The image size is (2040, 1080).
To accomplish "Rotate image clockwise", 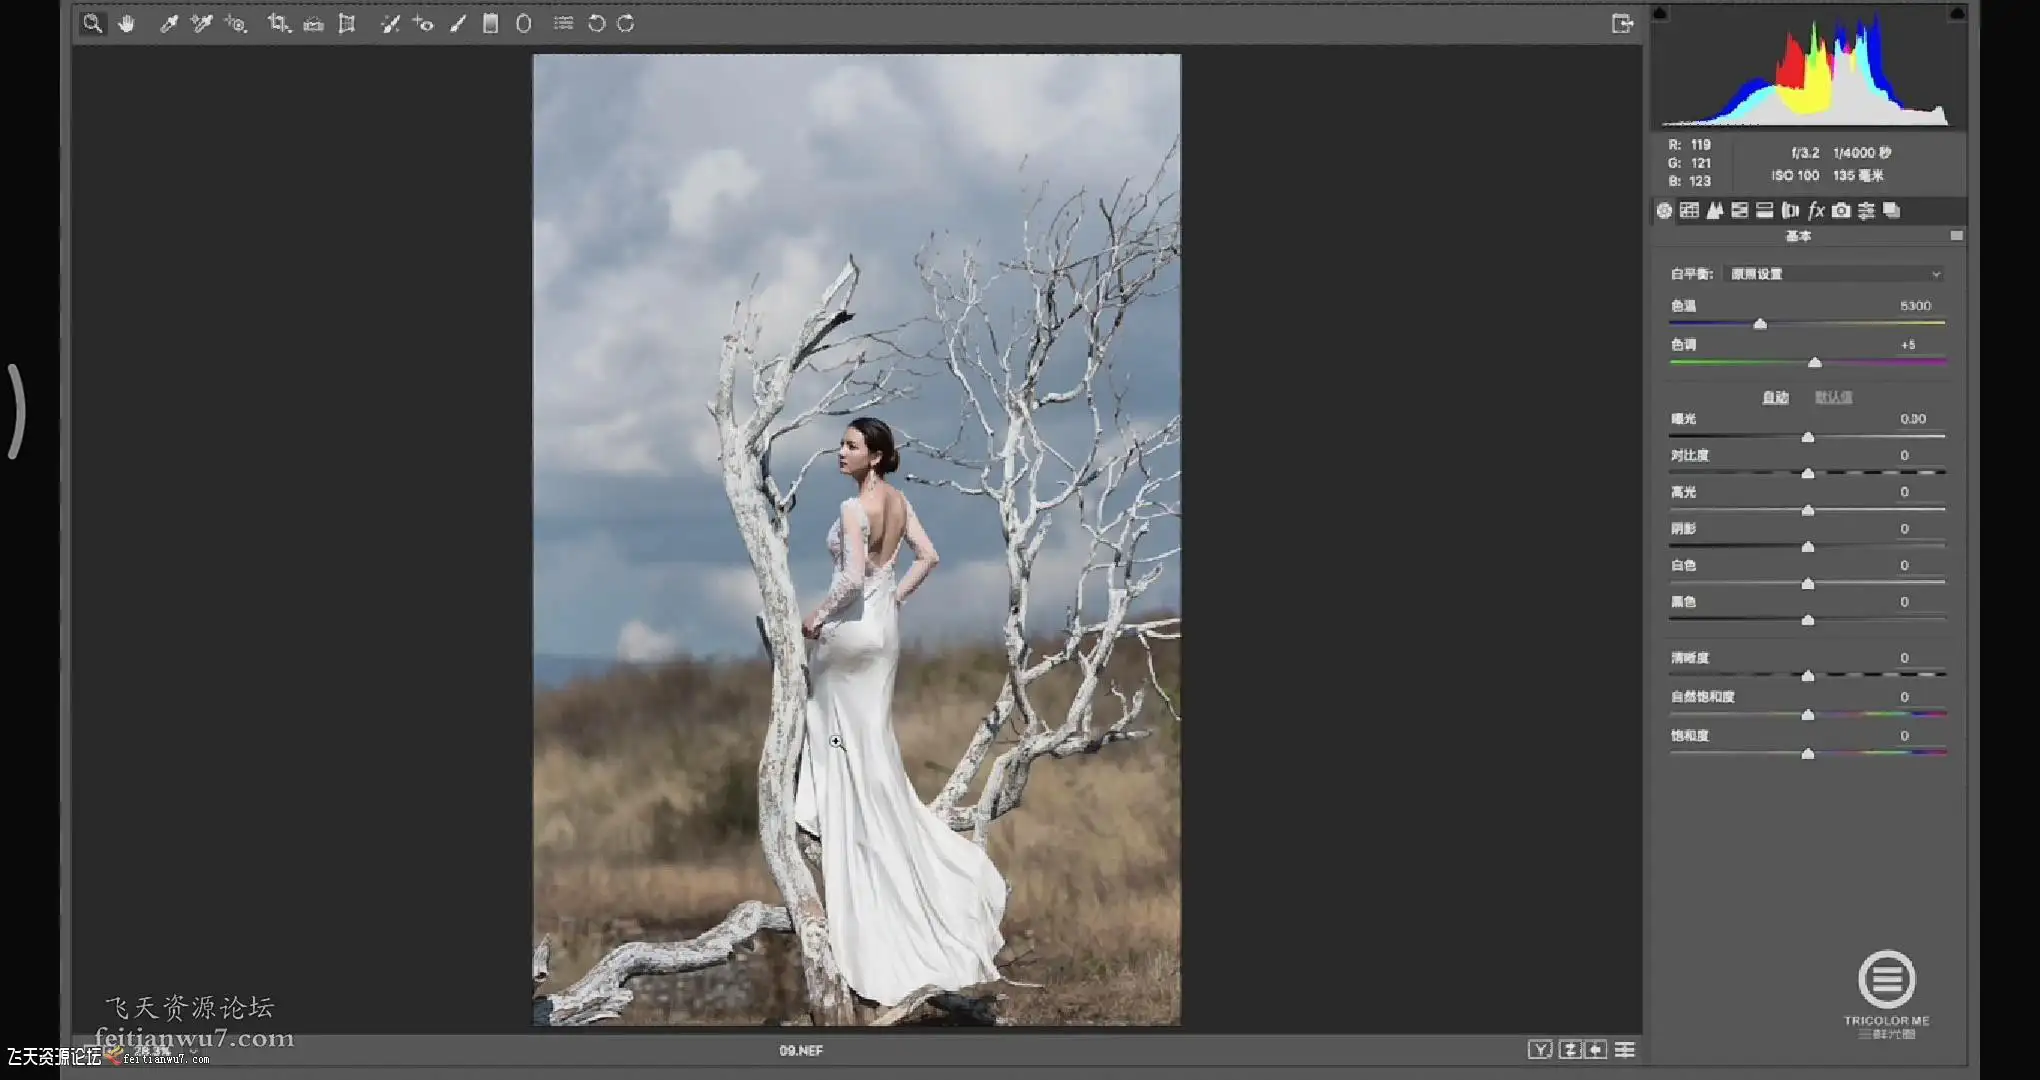I will point(626,24).
